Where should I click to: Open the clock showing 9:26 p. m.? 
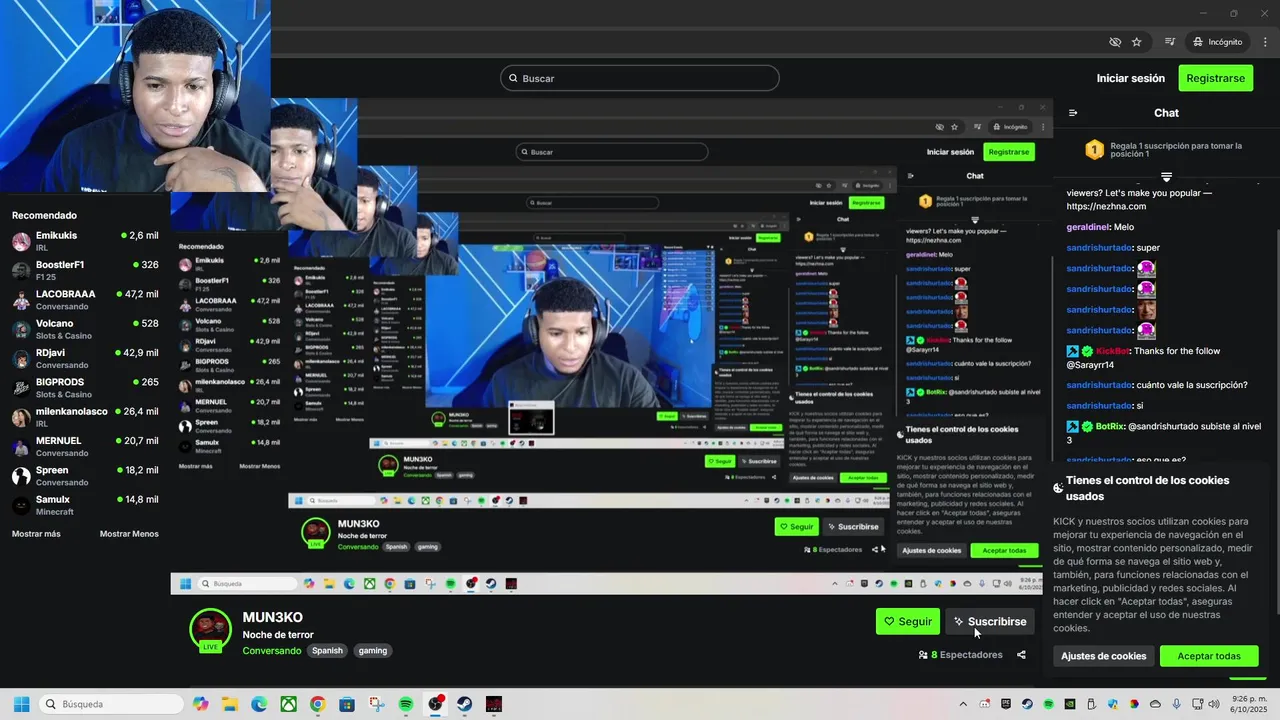click(x=1247, y=704)
